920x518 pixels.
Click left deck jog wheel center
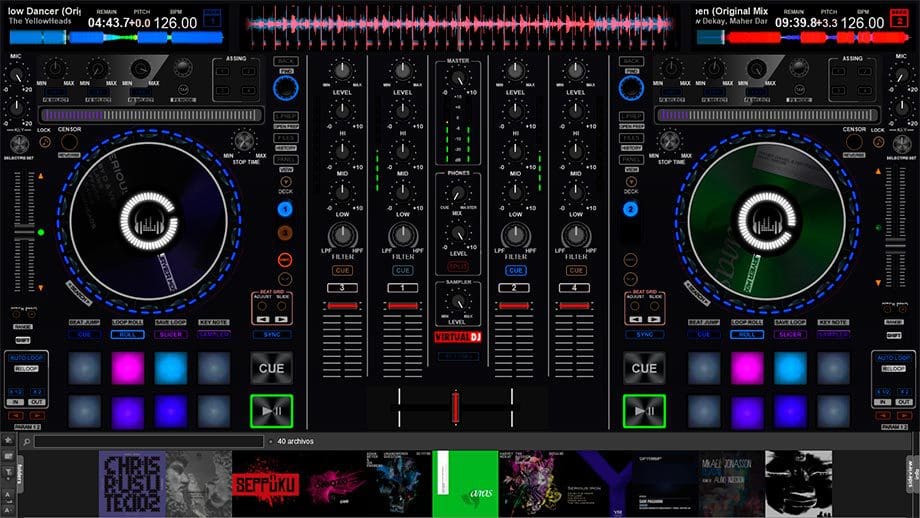[148, 221]
